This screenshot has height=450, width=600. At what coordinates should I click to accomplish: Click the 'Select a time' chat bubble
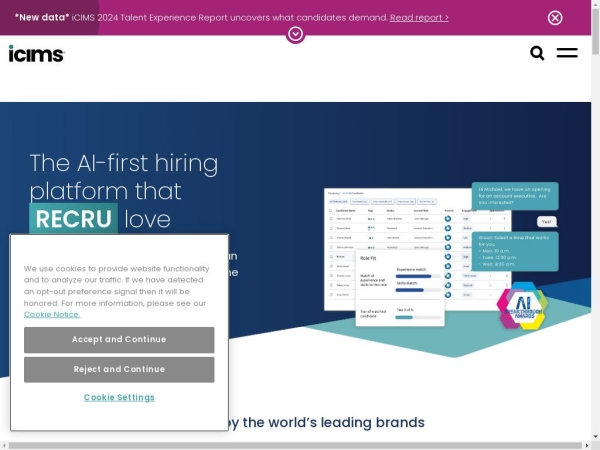tap(515, 251)
